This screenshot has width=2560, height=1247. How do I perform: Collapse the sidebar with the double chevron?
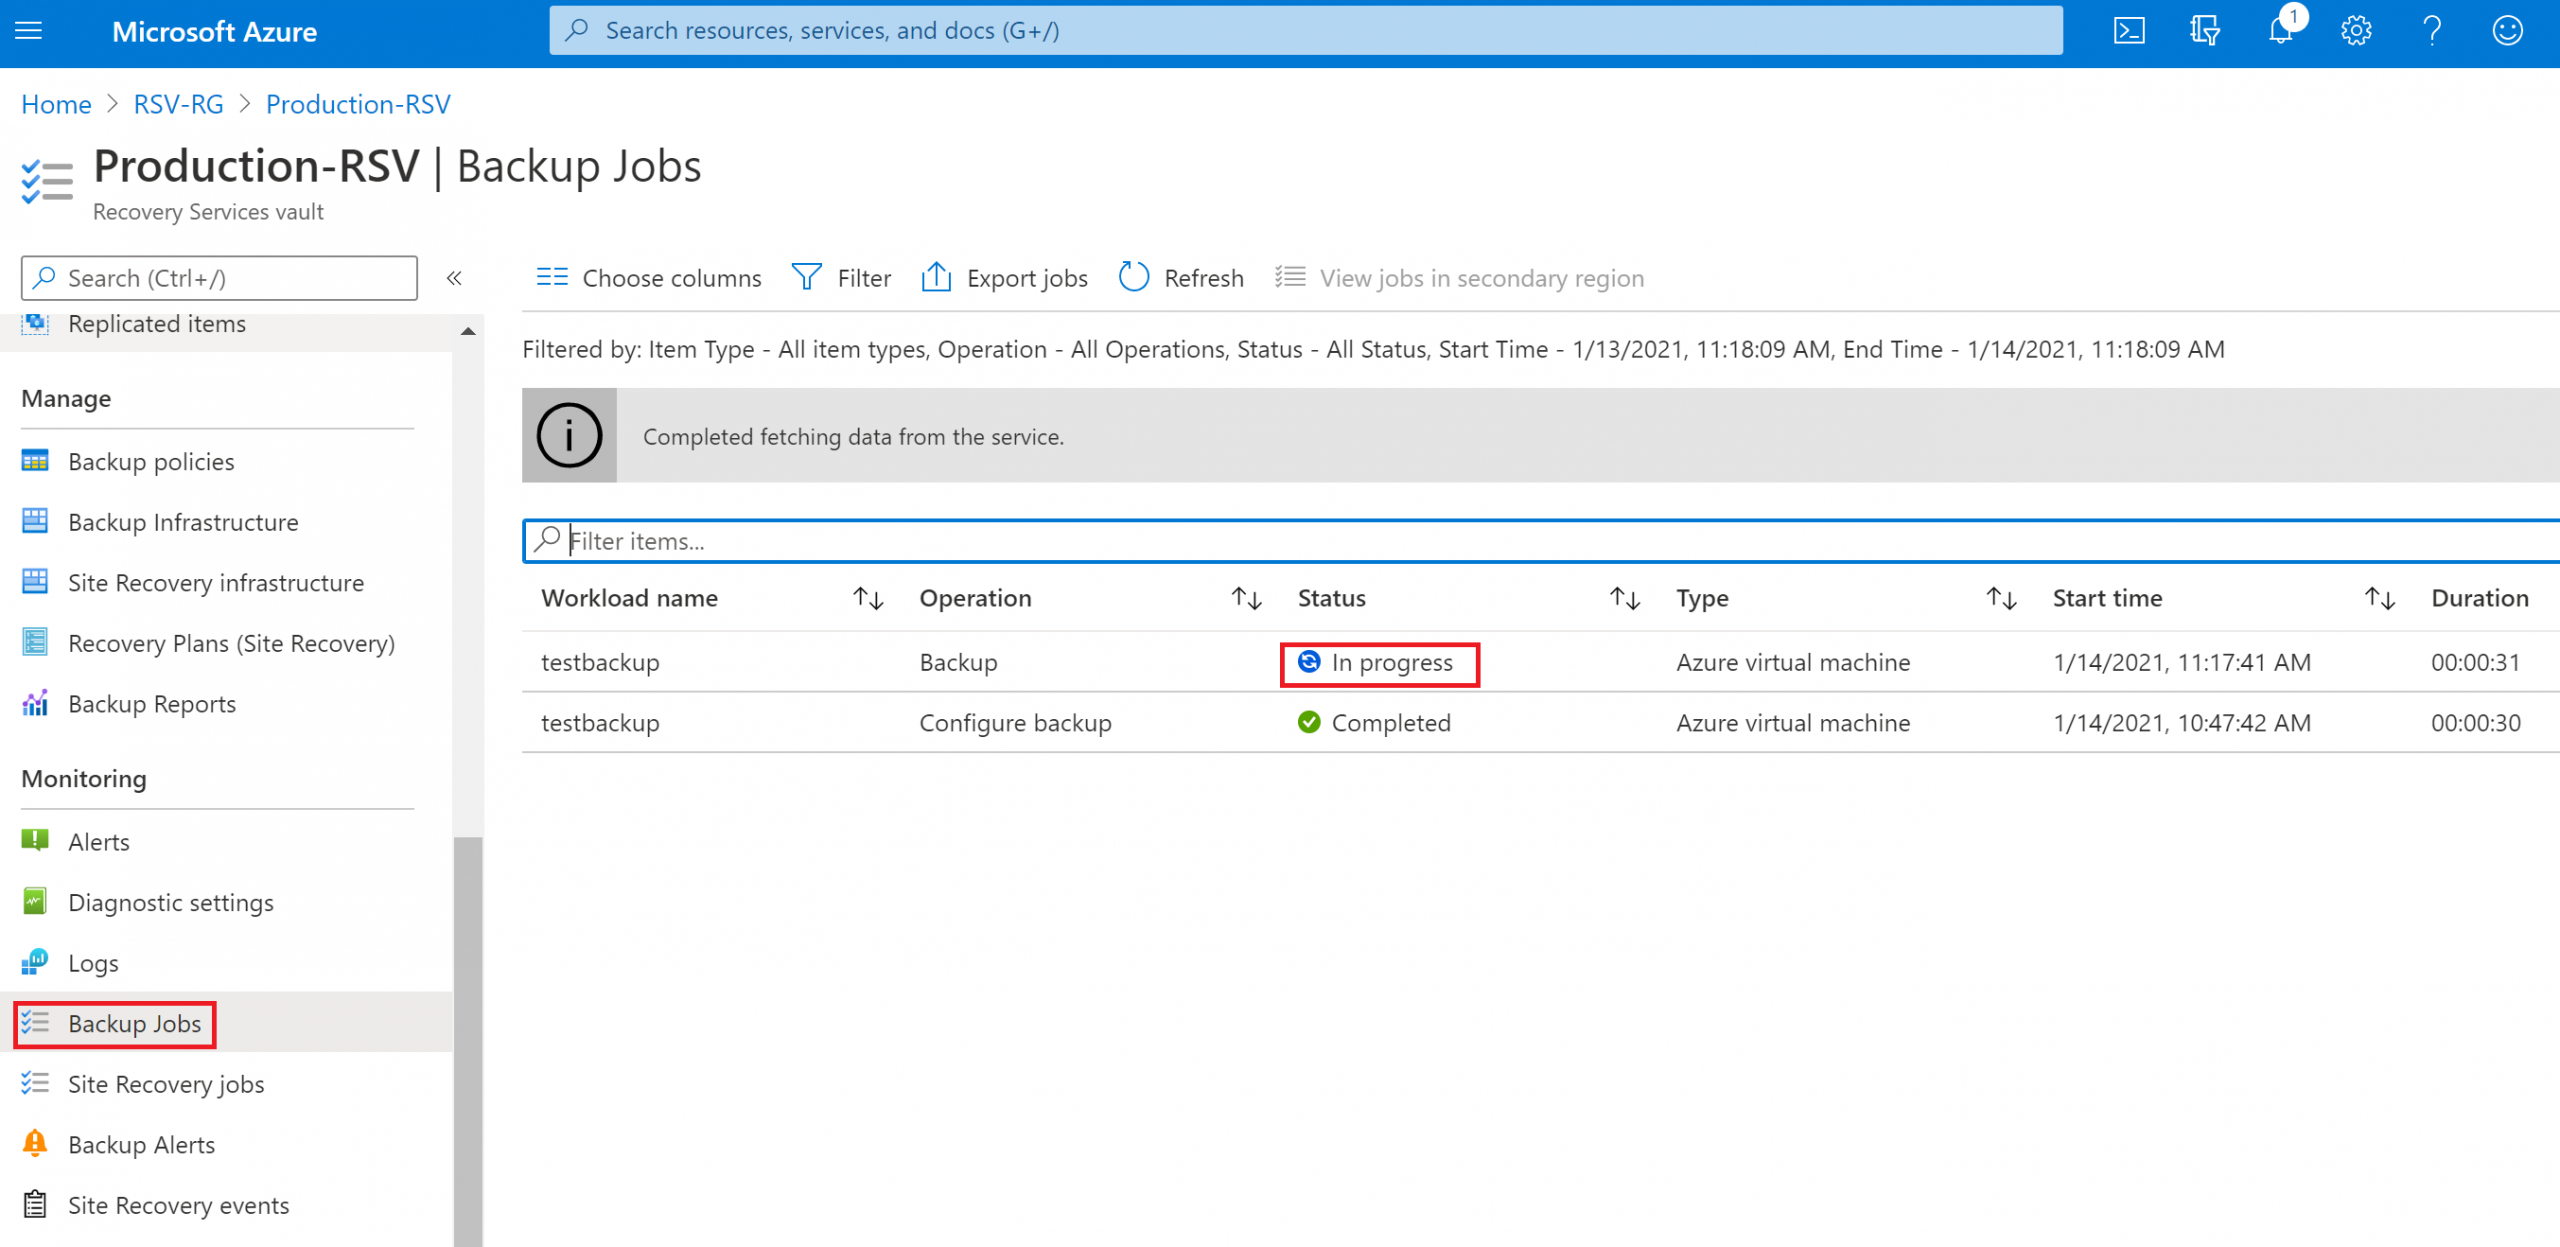click(455, 278)
